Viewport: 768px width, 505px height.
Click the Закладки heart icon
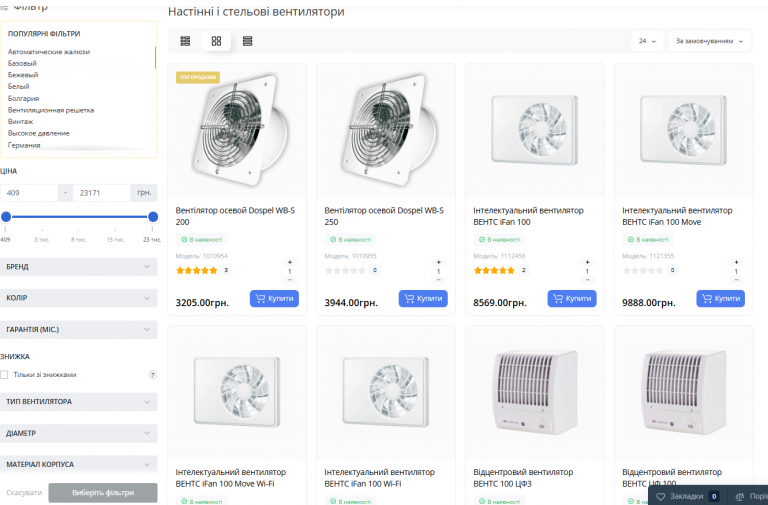660,497
